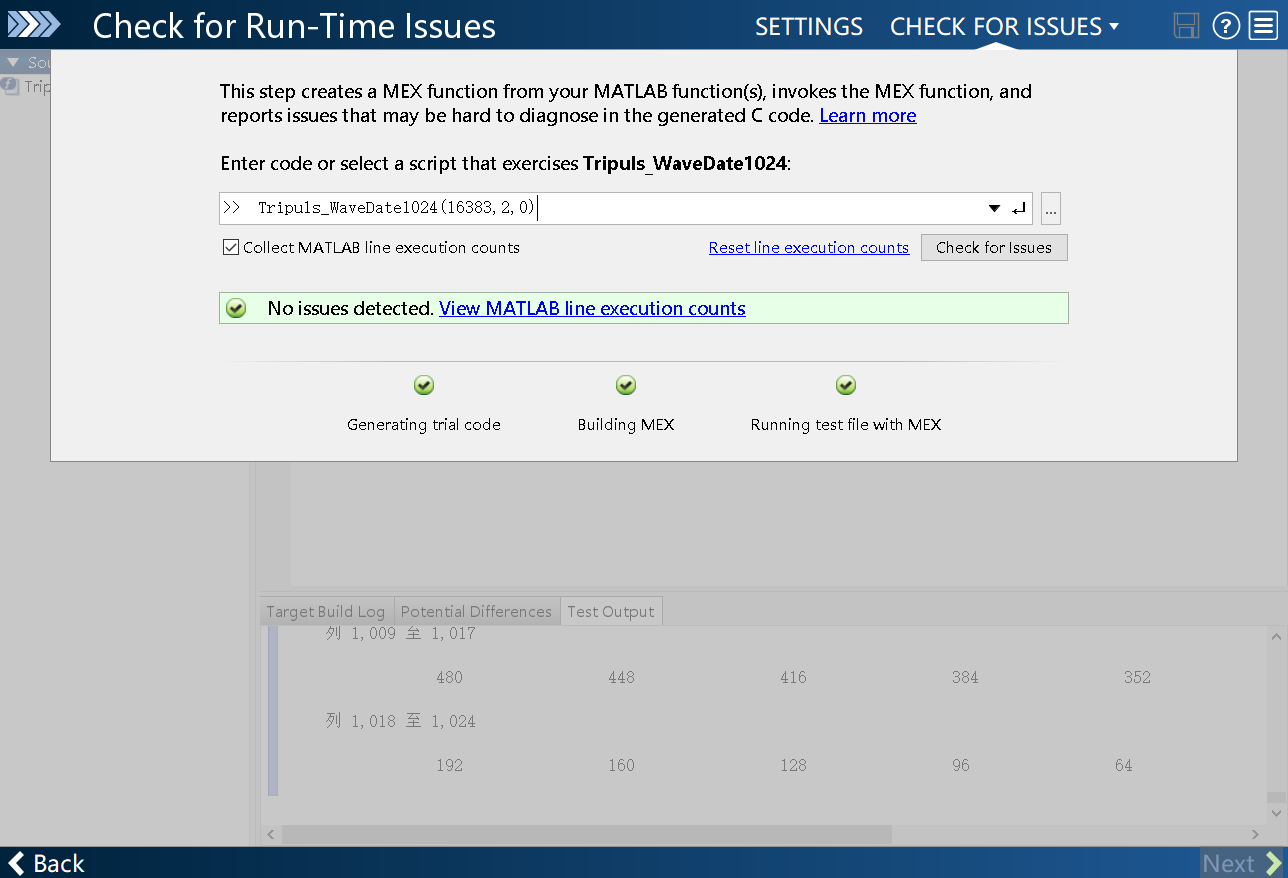Click the horizontal scrollbar of Test Output

pos(586,834)
